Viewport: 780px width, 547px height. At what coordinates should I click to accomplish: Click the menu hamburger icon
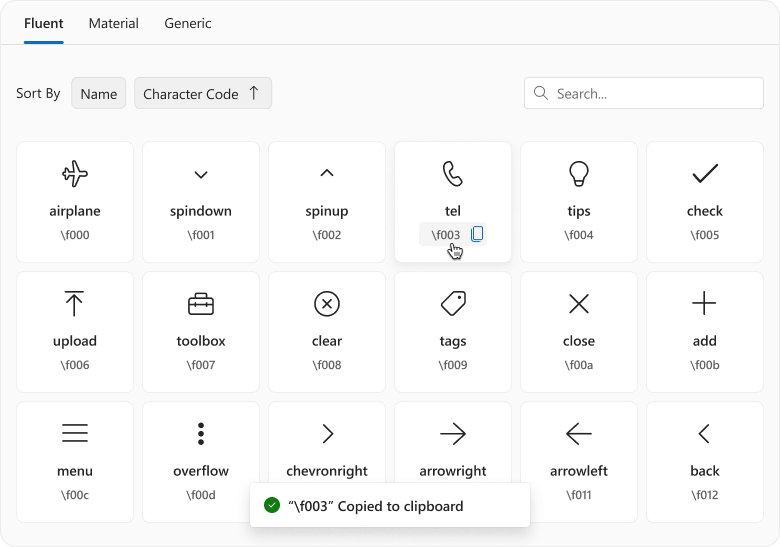pyautogui.click(x=75, y=433)
